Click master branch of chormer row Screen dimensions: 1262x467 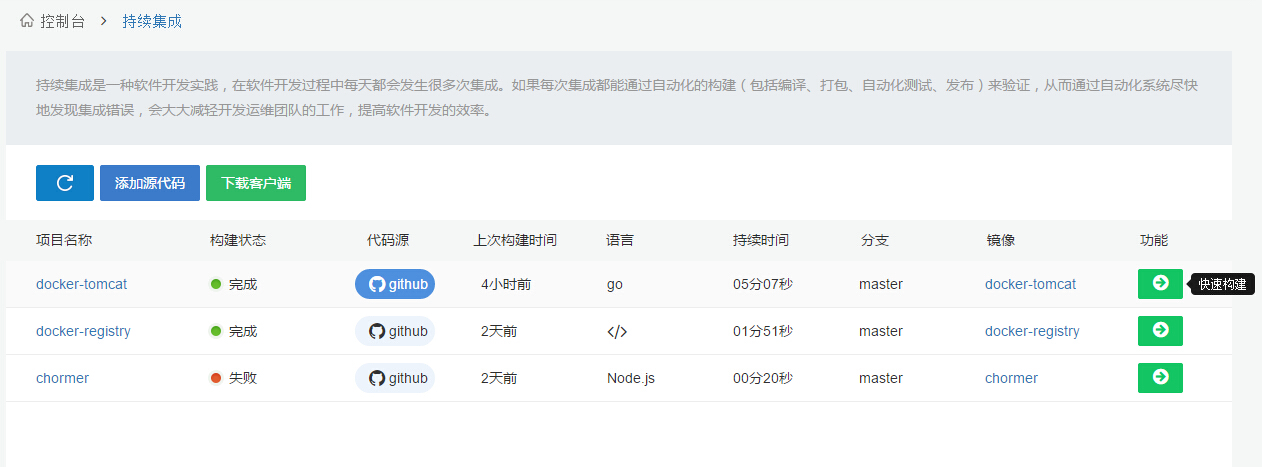point(881,378)
